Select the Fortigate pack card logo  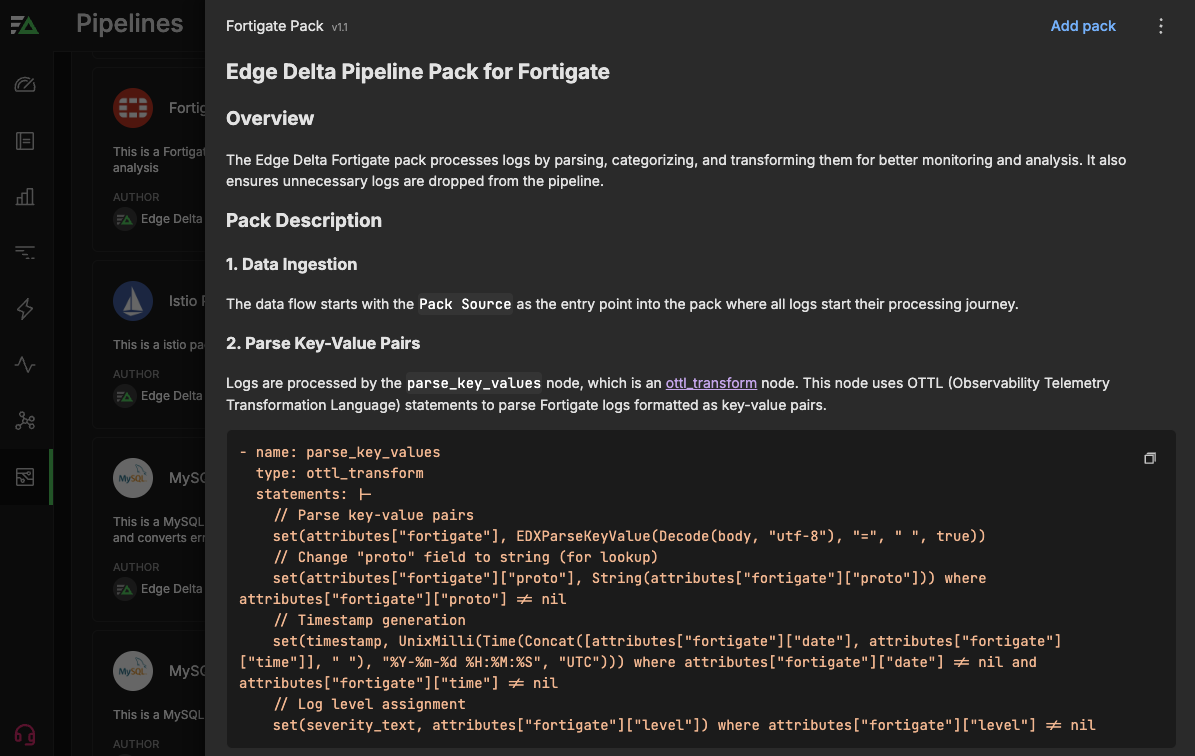133,107
